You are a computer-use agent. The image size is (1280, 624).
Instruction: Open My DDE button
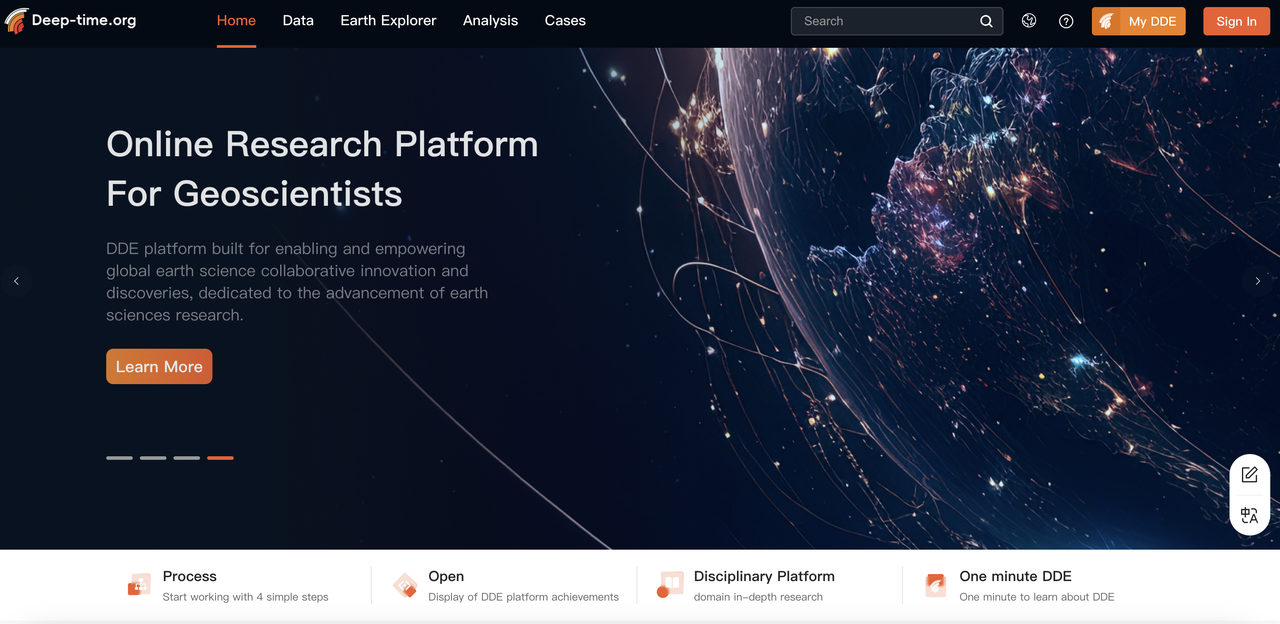pyautogui.click(x=1138, y=21)
